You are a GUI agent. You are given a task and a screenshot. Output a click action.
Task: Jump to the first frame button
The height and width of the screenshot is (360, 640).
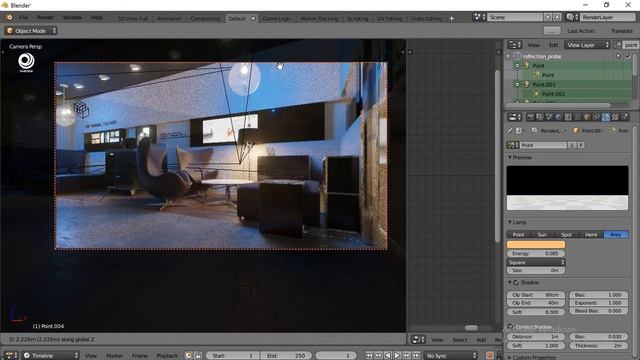pos(369,356)
